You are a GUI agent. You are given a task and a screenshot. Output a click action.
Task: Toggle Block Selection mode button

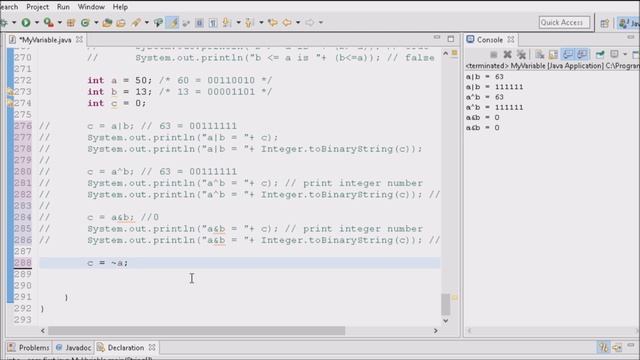click(x=199, y=23)
